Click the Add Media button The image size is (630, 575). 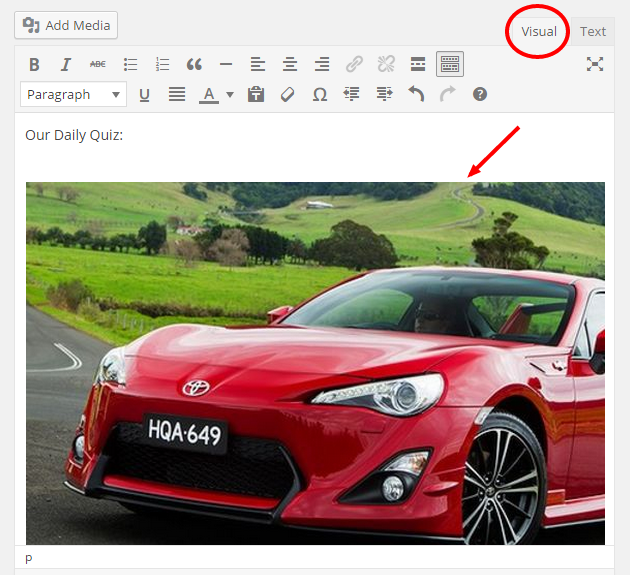coord(66,25)
